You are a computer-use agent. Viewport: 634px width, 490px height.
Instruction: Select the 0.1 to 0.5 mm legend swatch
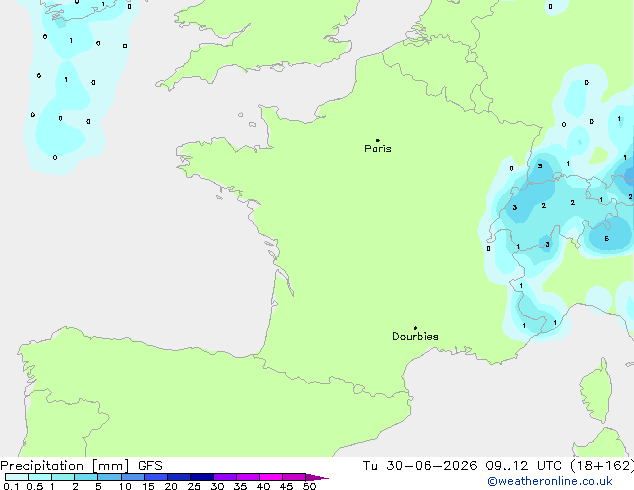(17, 477)
